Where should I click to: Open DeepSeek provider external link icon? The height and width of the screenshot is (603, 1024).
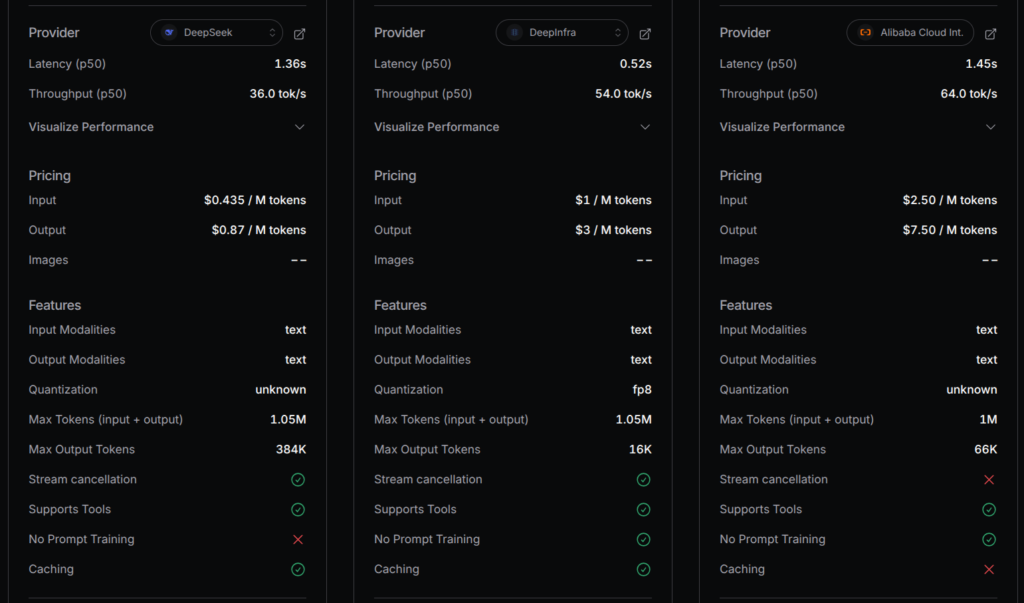(x=299, y=33)
